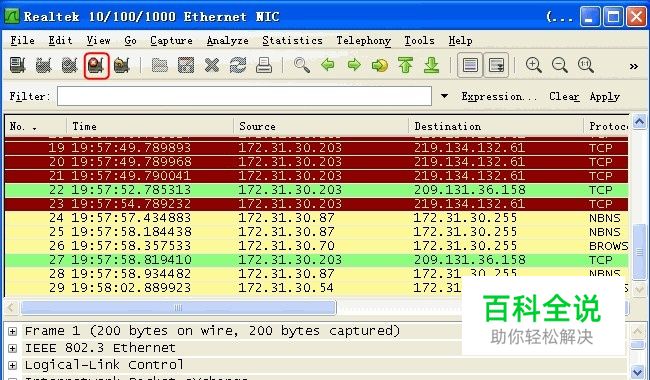Viewport: 650px width, 380px height.
Task: Open the capture interfaces list icon
Action: point(17,65)
